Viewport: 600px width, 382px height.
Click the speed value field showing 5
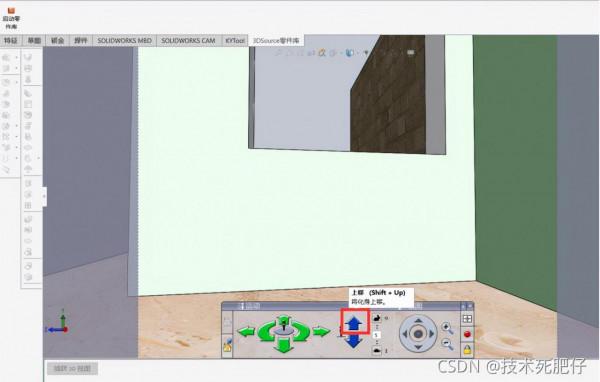pos(377,335)
